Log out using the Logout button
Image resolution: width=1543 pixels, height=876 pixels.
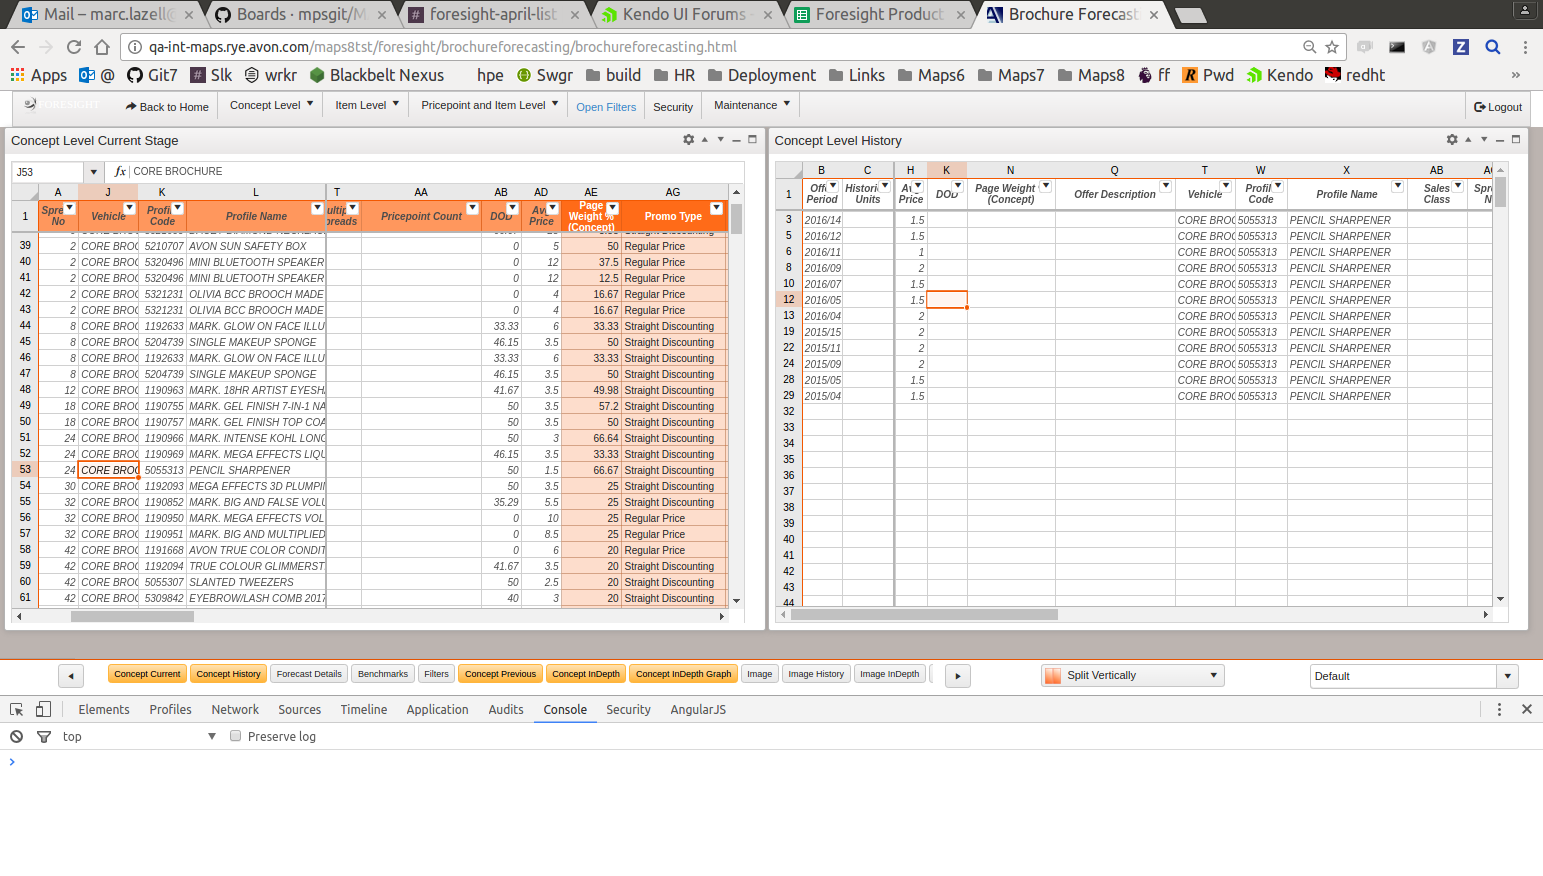click(1498, 107)
